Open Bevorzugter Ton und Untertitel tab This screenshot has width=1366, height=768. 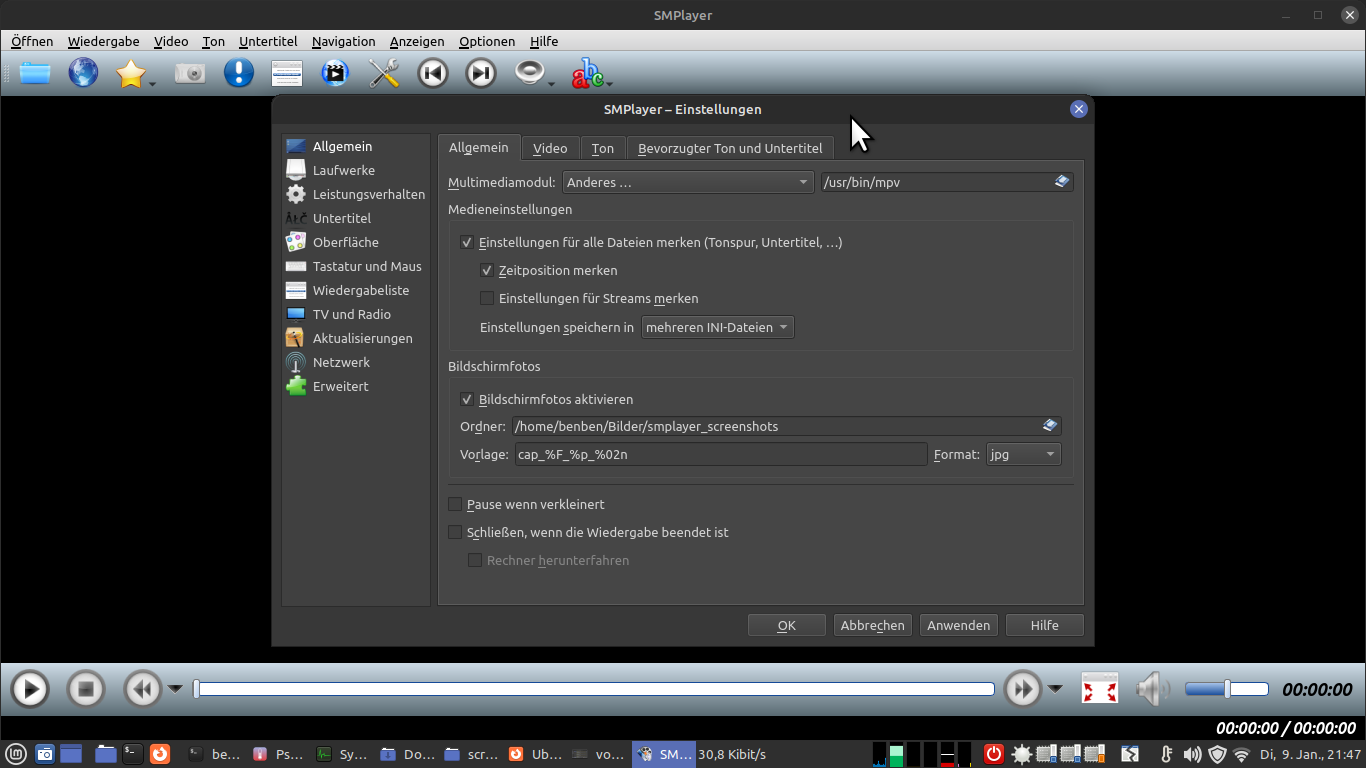tap(730, 148)
